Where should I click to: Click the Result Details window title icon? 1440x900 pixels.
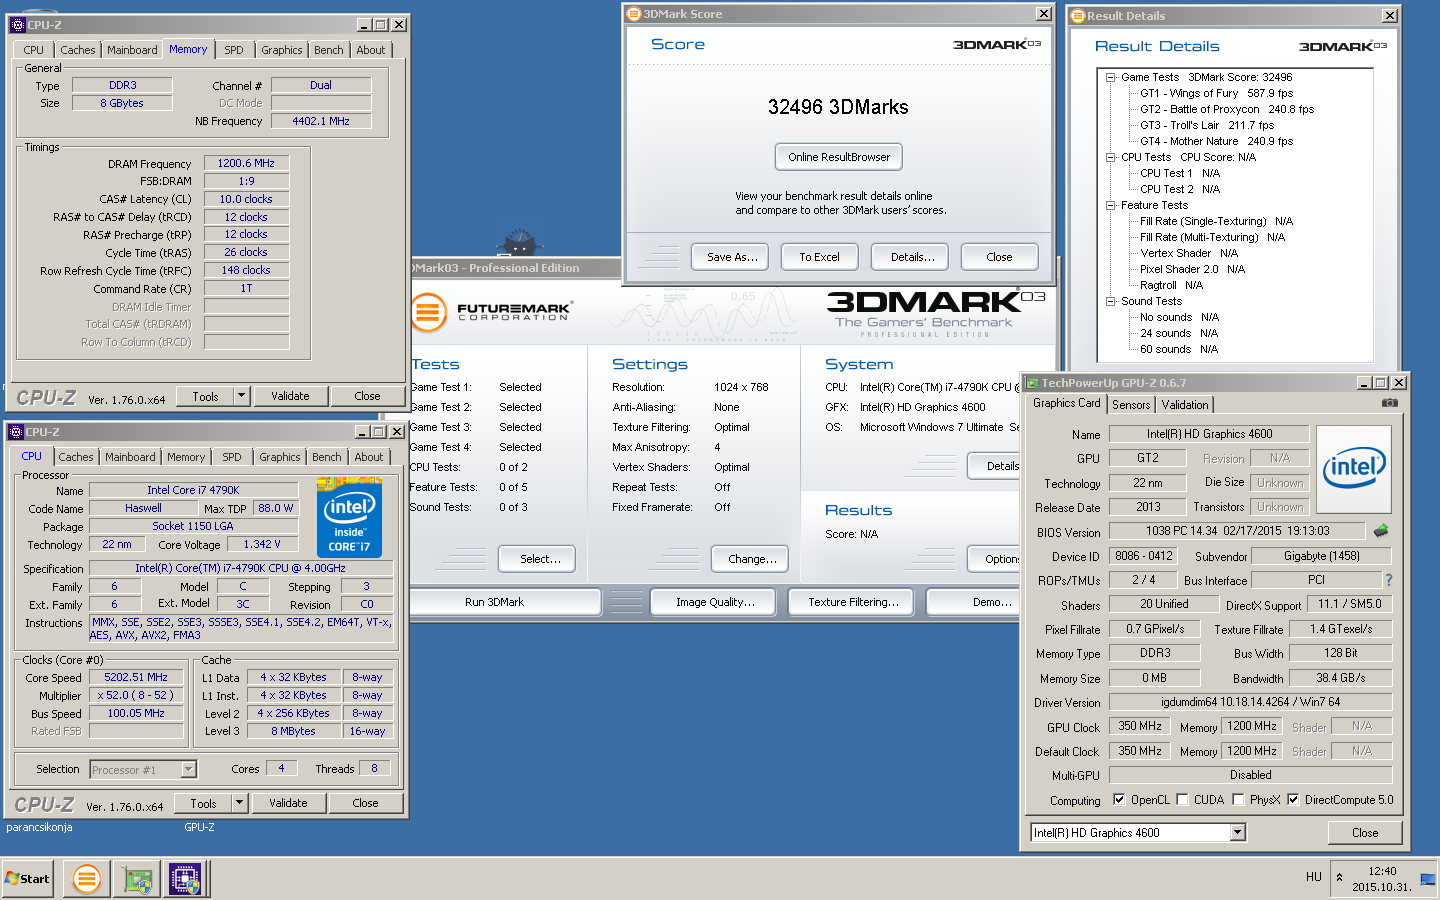click(x=1078, y=16)
